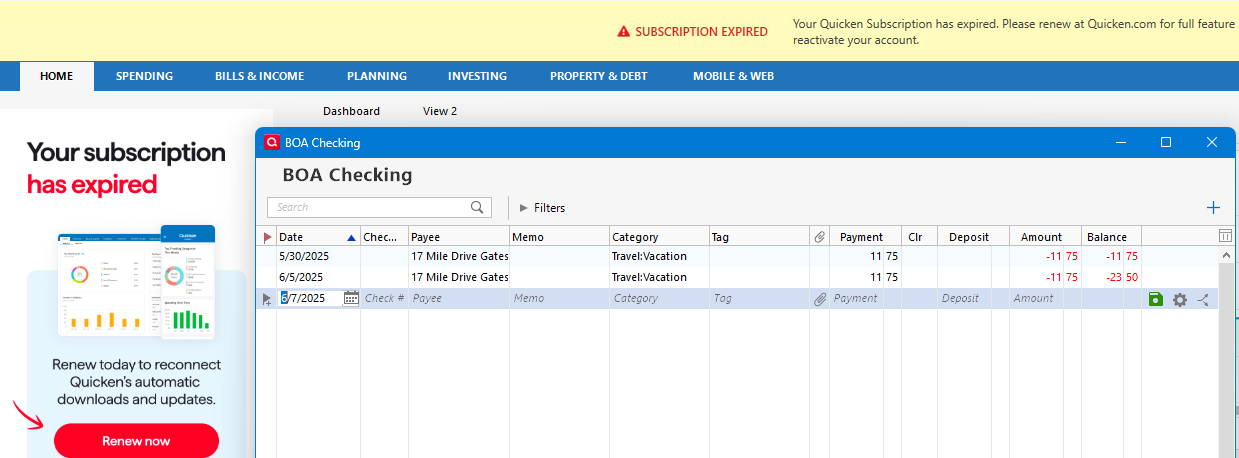
Task: Click the plus icon to add transaction
Action: coord(1213,208)
